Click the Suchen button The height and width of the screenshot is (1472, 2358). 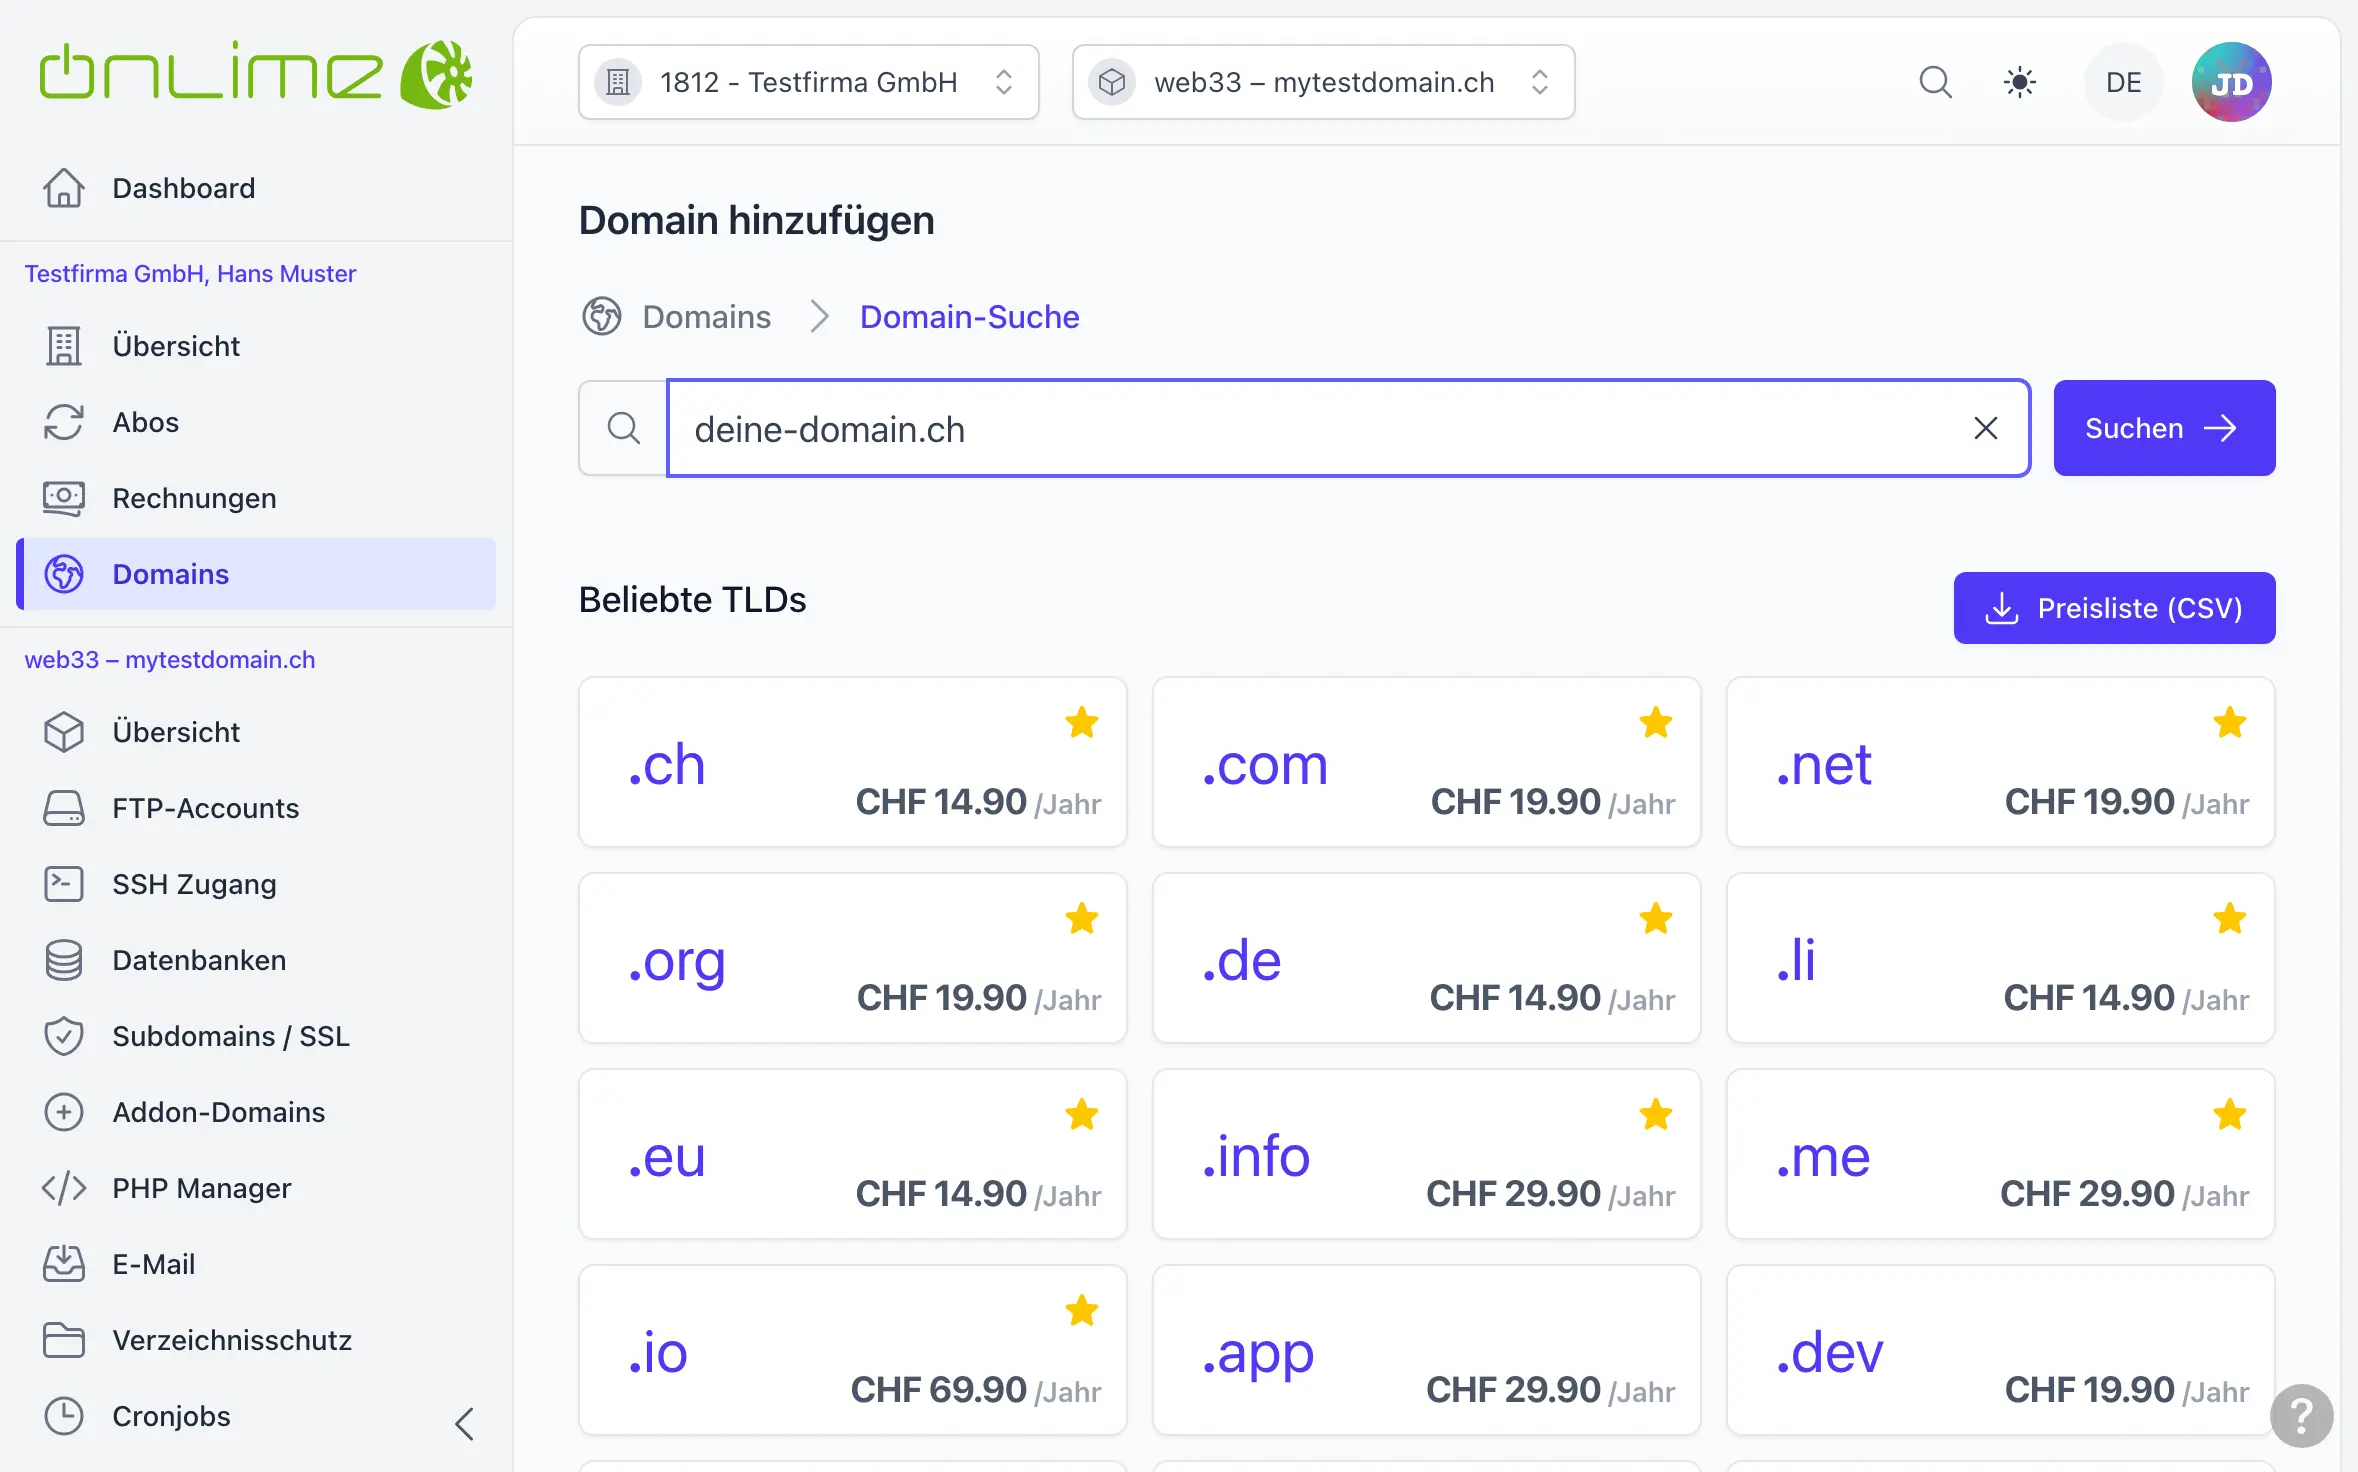(2164, 428)
